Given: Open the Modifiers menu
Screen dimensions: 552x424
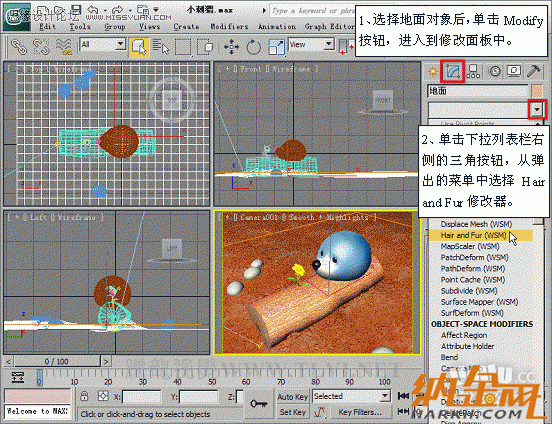Looking at the screenshot, I should pos(229,26).
